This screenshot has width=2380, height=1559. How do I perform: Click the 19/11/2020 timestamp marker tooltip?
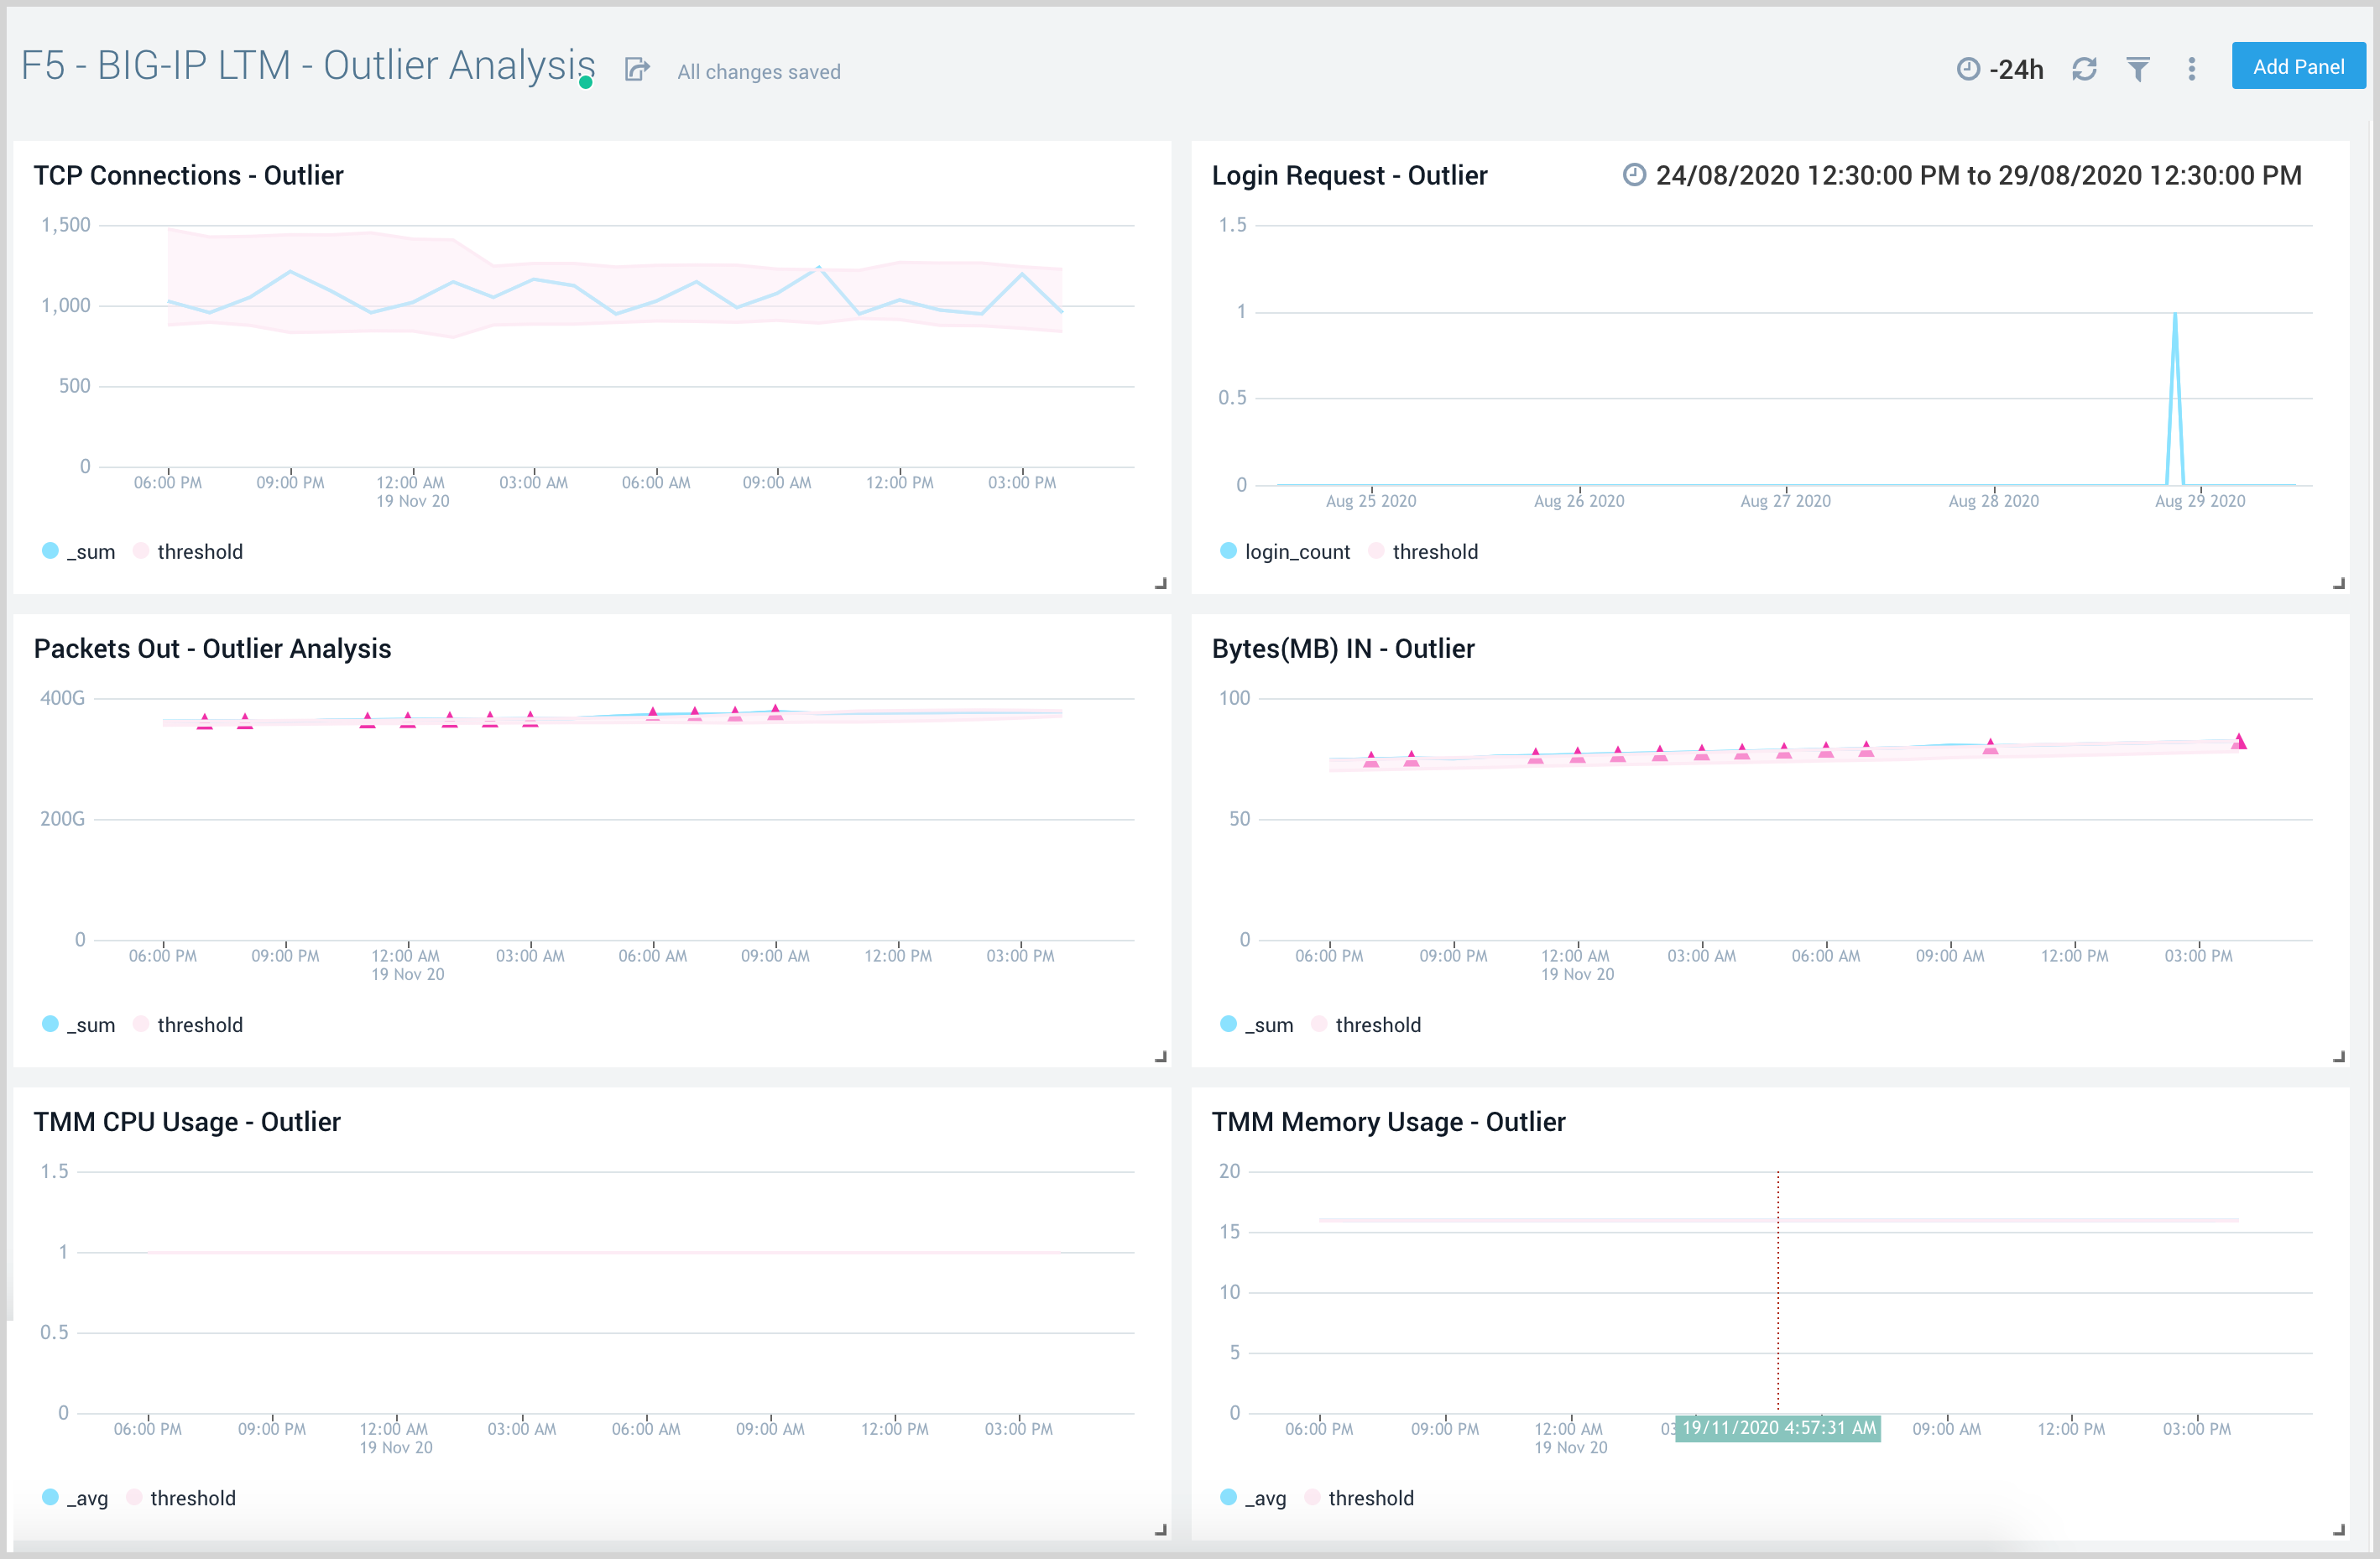tap(1775, 1428)
